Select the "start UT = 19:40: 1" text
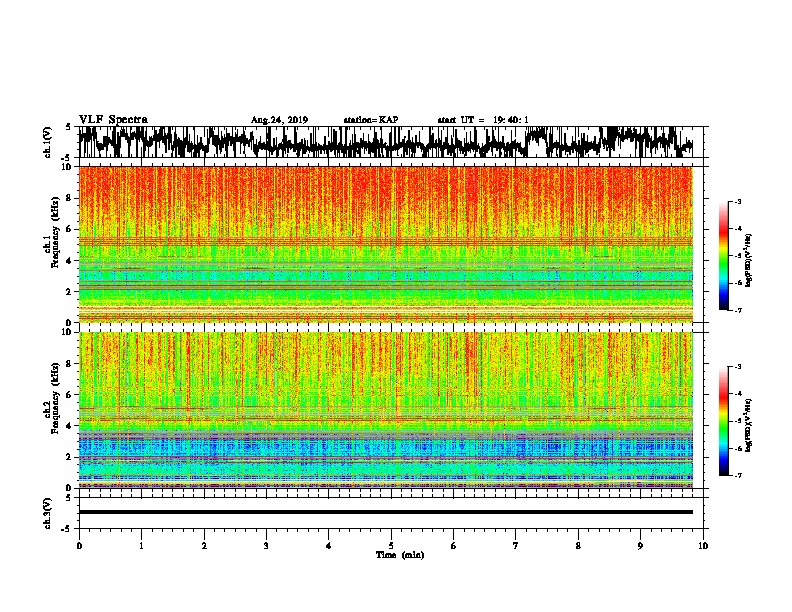The image size is (792, 612). [483, 120]
